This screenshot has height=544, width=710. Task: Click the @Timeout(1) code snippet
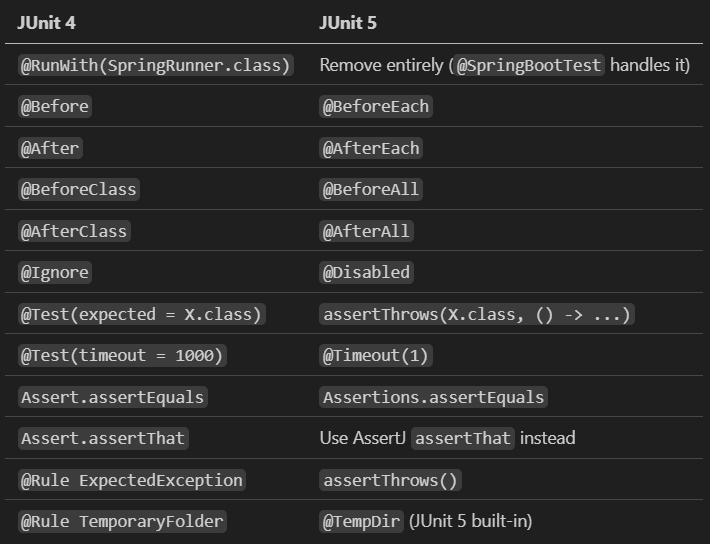(x=376, y=356)
